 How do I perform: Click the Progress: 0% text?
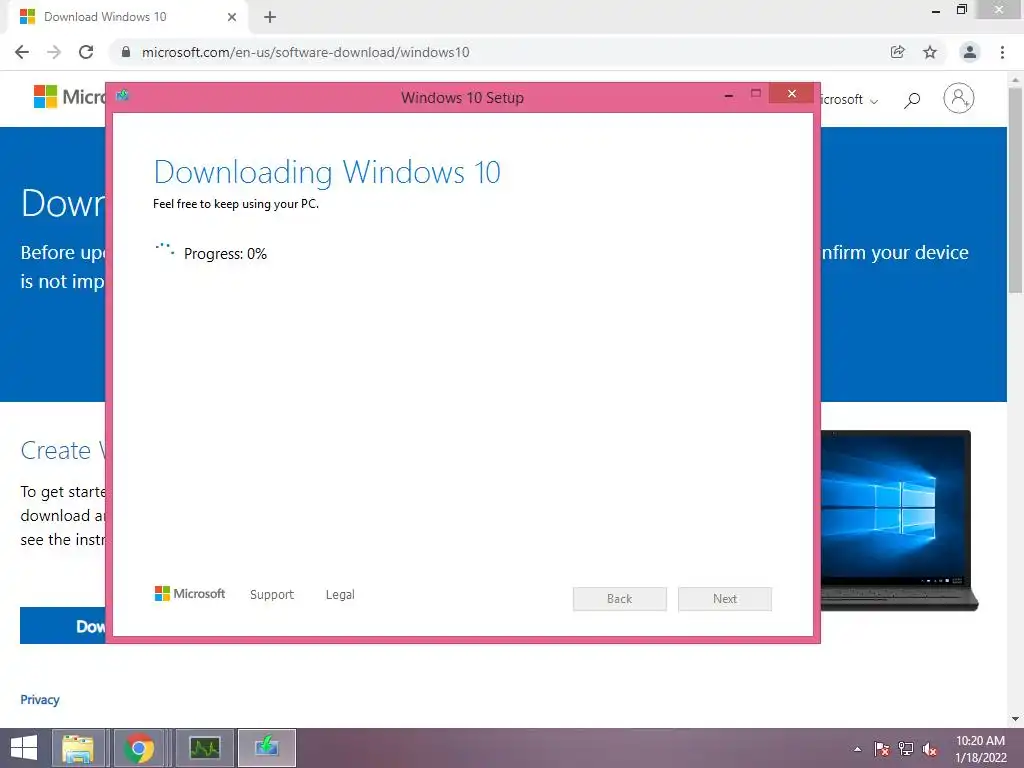[x=225, y=254]
